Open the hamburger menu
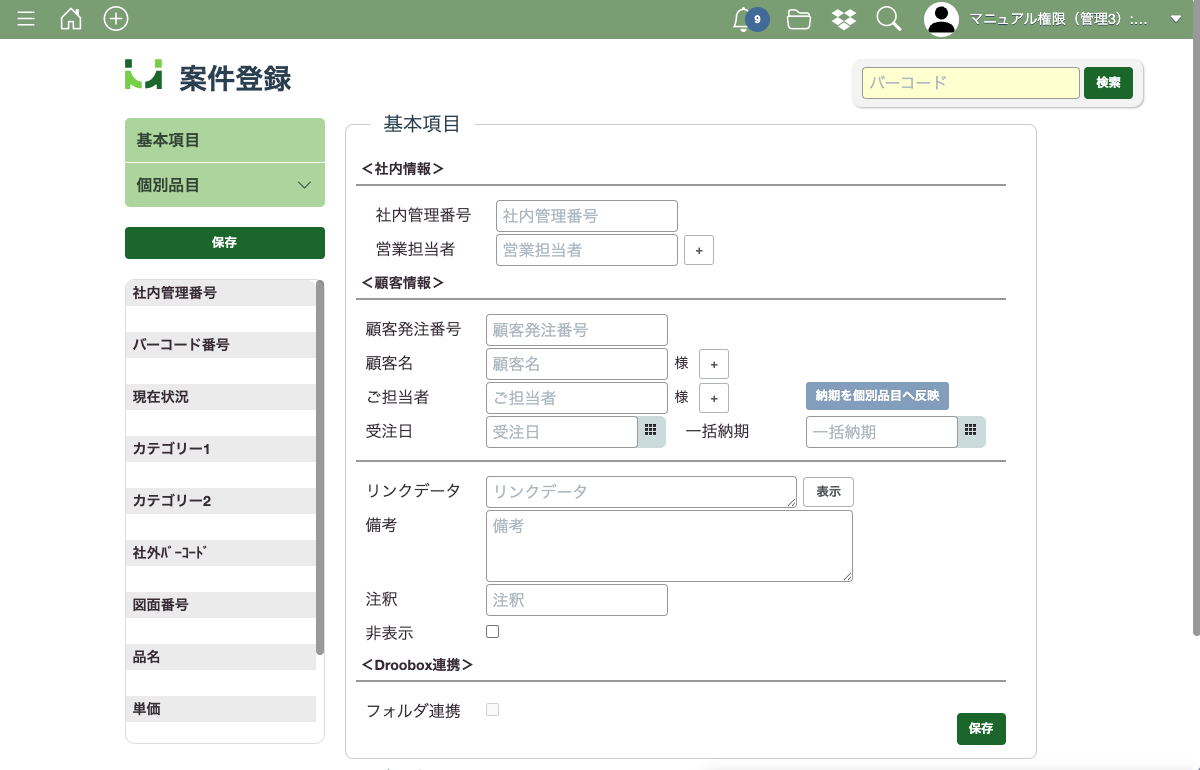 (x=26, y=19)
